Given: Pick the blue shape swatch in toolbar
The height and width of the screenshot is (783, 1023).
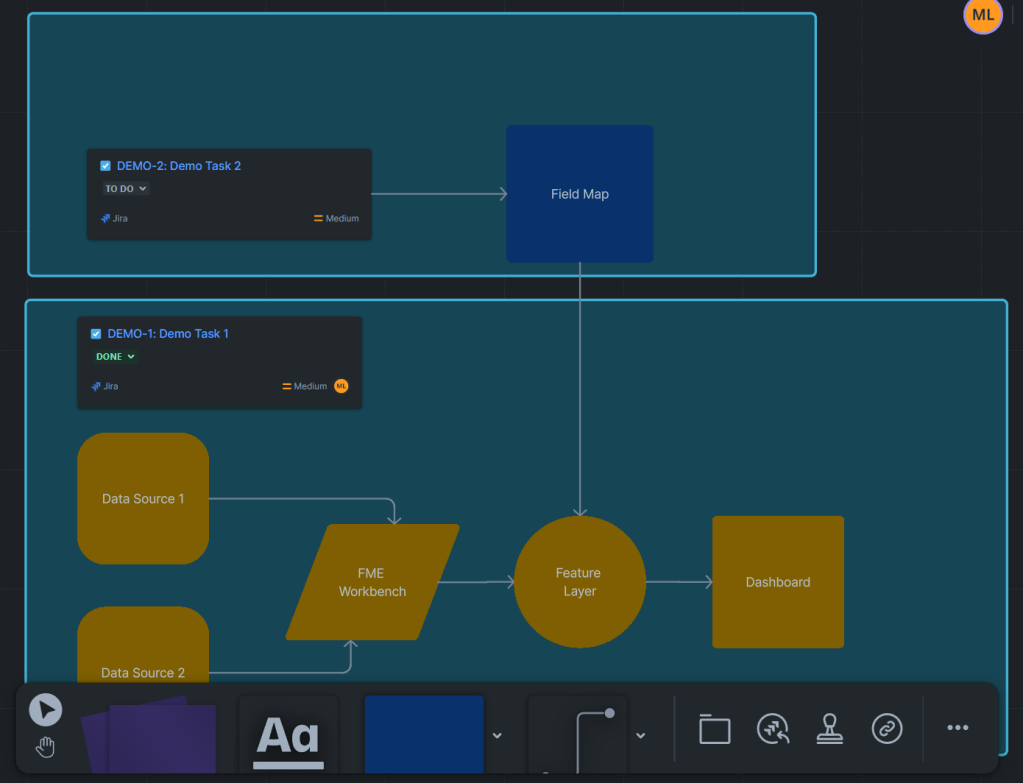Looking at the screenshot, I should (x=424, y=734).
